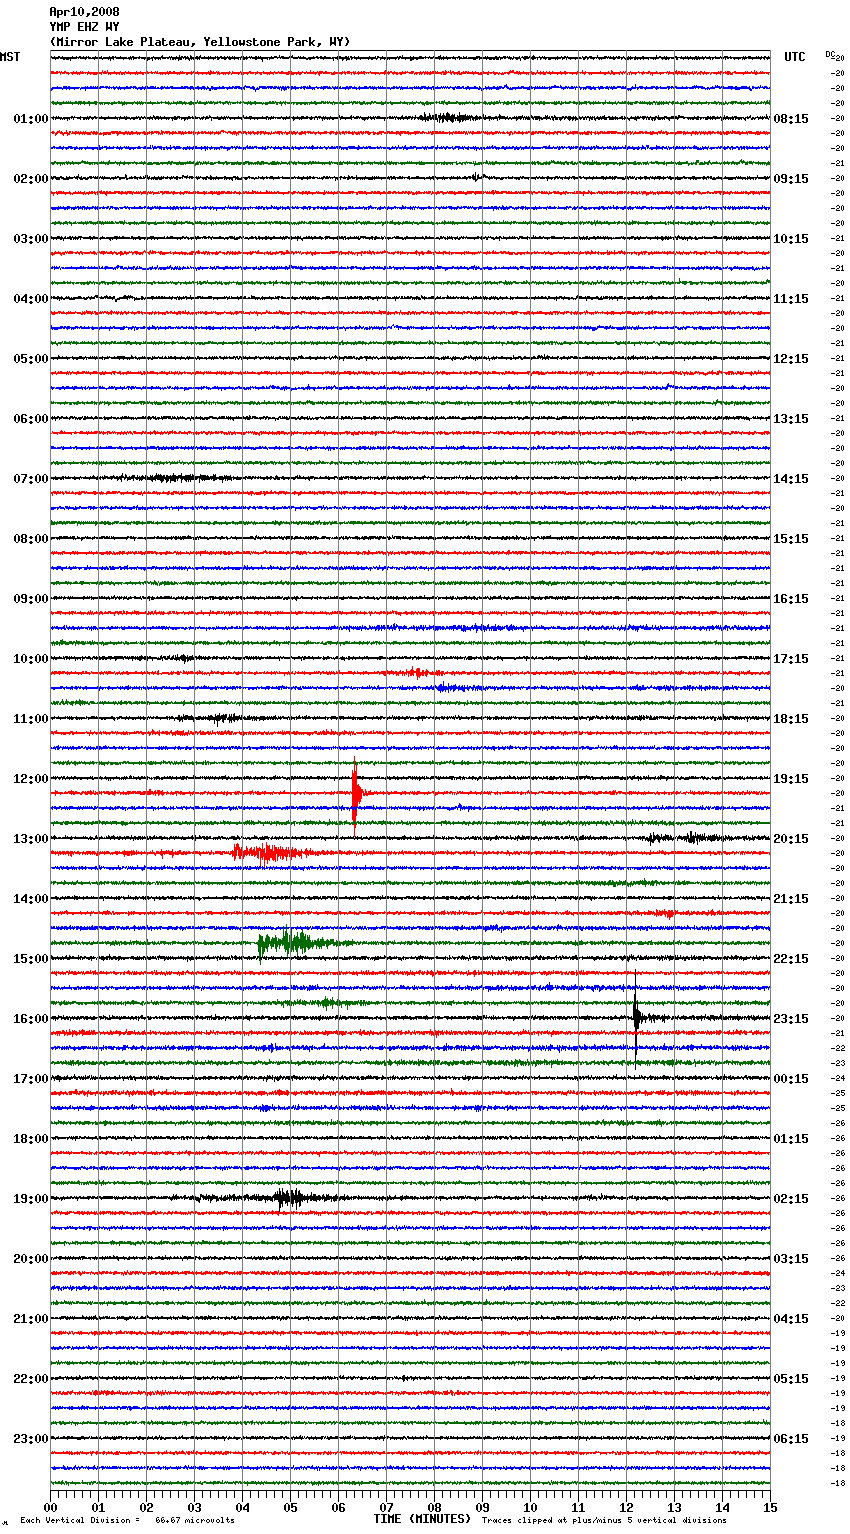Select the 19:00 MST time label
The height and width of the screenshot is (1534, 850).
31,1199
